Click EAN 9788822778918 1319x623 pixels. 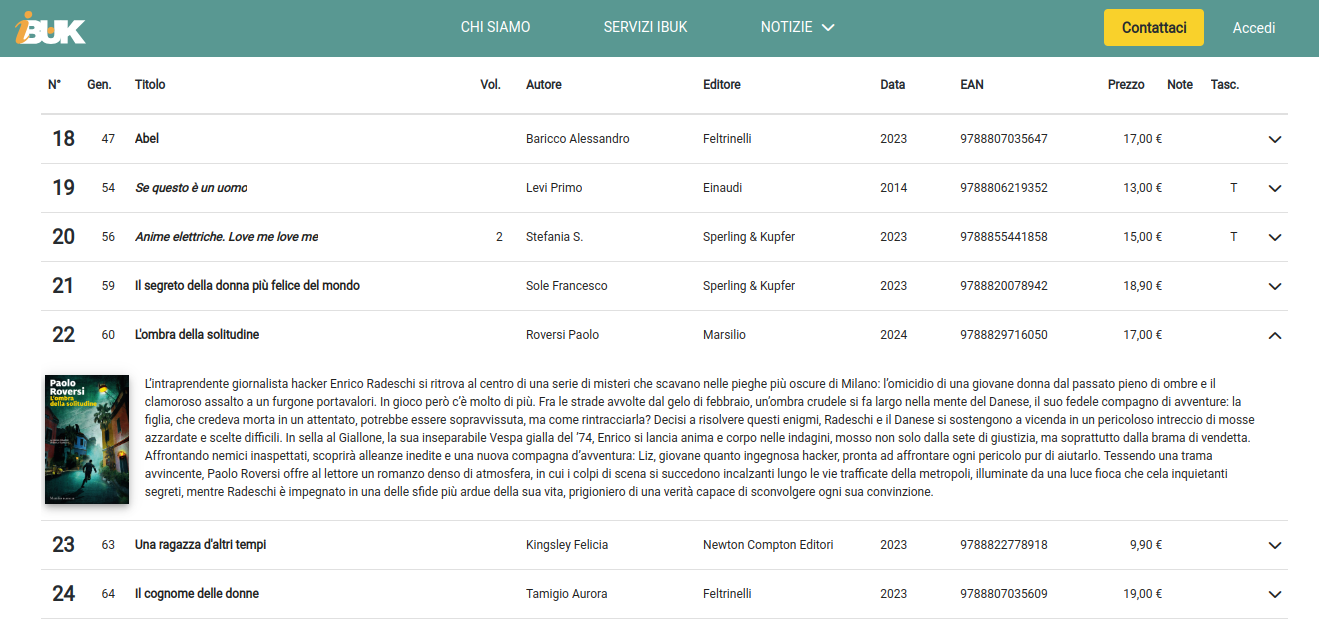pyautogui.click(x=1004, y=545)
